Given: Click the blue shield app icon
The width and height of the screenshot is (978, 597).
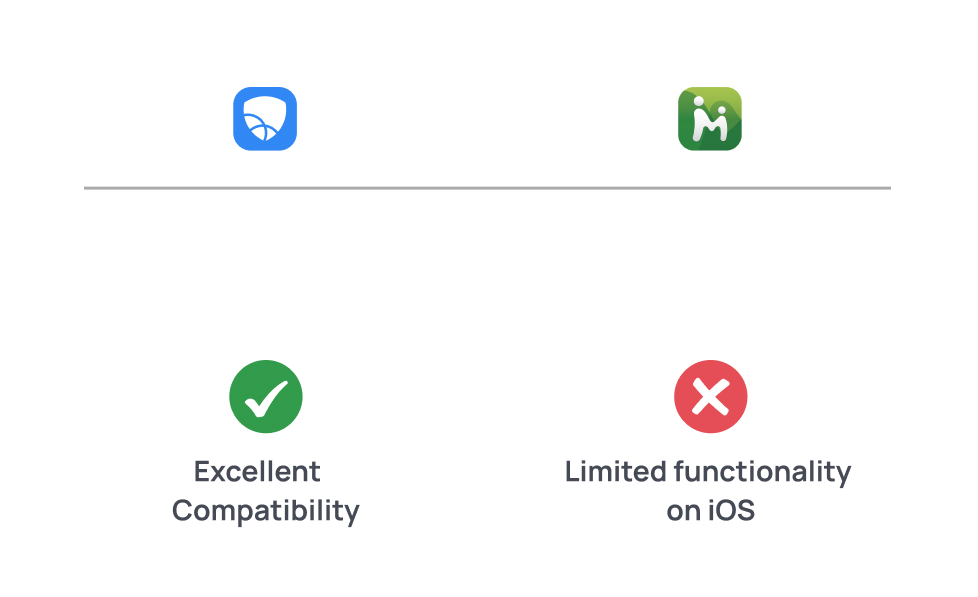Looking at the screenshot, I should tap(265, 119).
